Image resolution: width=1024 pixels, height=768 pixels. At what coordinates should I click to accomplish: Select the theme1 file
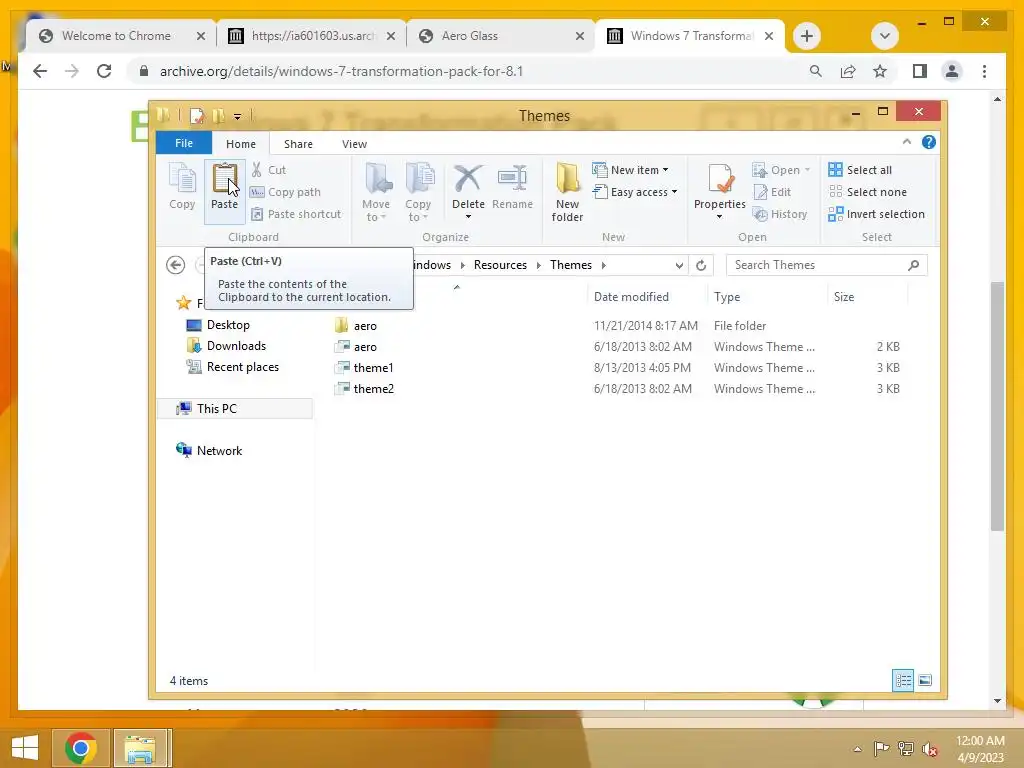click(373, 368)
